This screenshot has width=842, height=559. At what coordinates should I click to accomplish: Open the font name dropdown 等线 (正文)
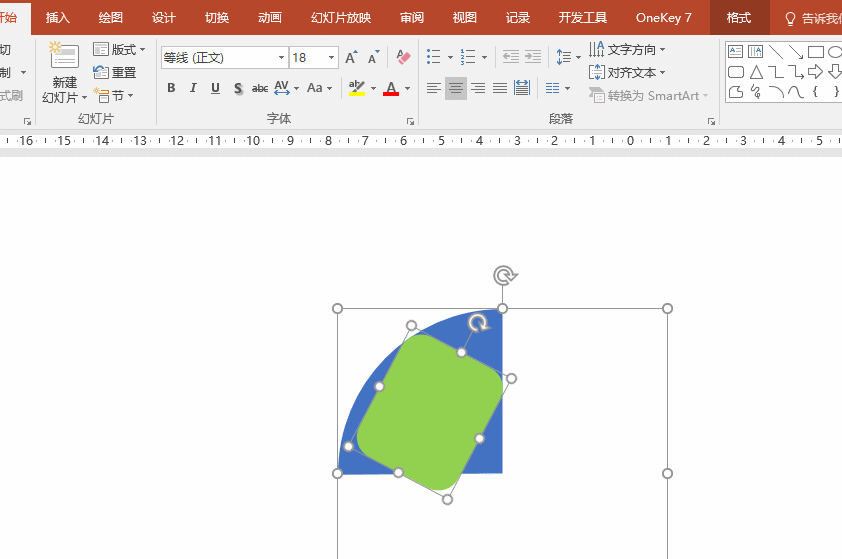pyautogui.click(x=281, y=58)
